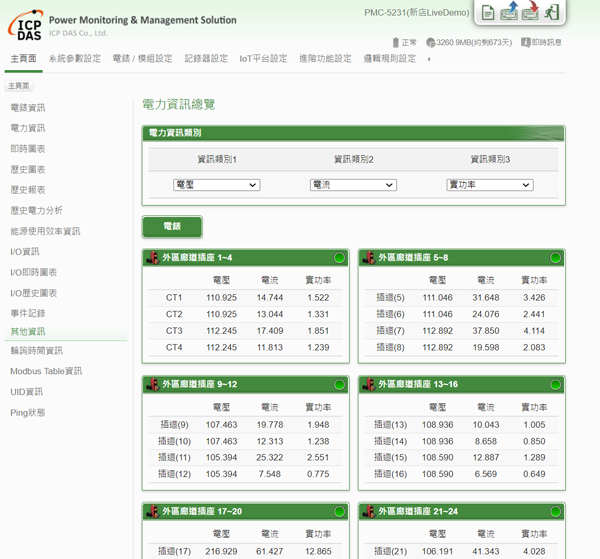Click the meter icon of 外區廊道插座 13~16
The image size is (600, 559).
[369, 385]
